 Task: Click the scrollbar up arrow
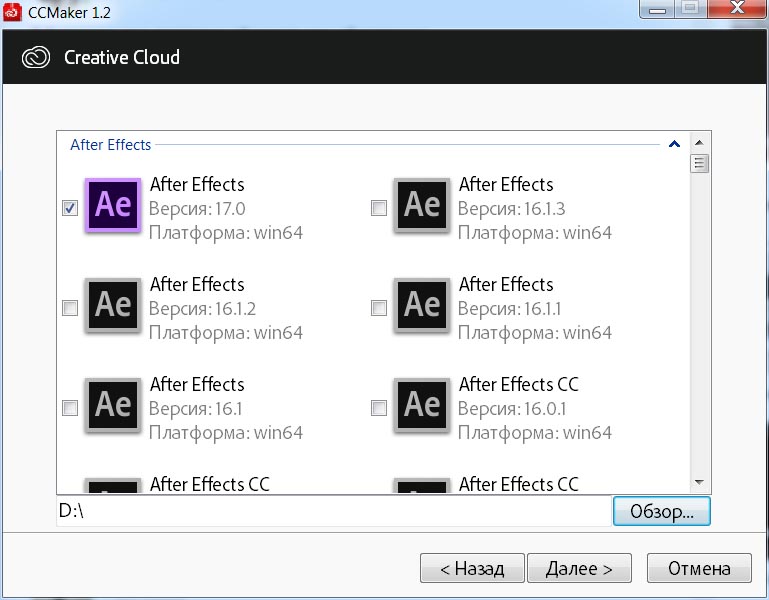coord(699,143)
